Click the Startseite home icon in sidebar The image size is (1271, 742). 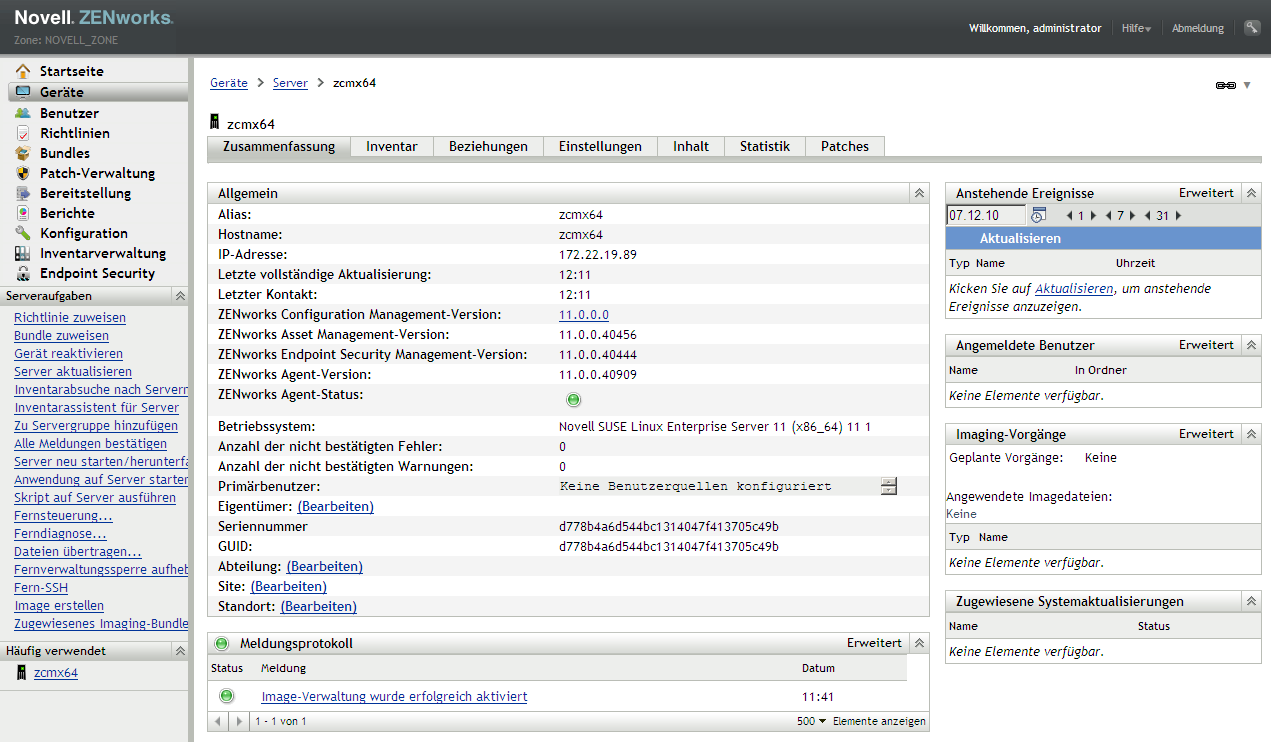(22, 71)
